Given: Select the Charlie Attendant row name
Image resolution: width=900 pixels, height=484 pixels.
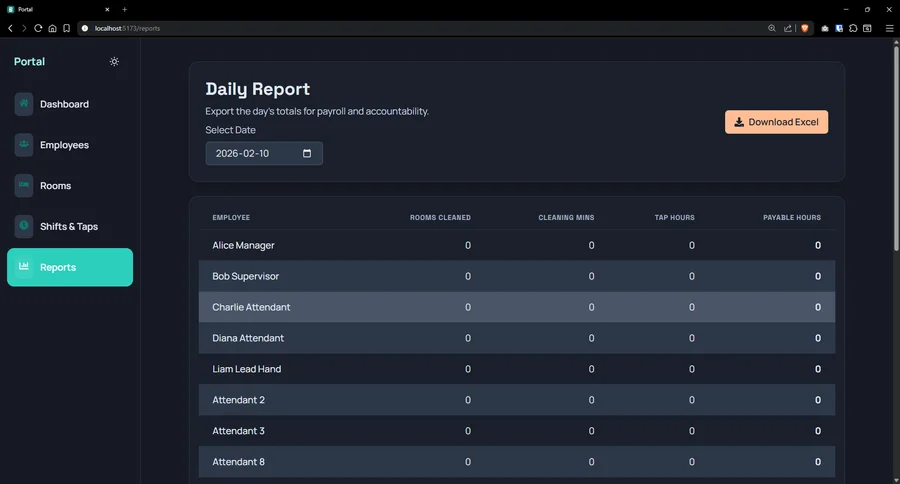Looking at the screenshot, I should [x=251, y=307].
